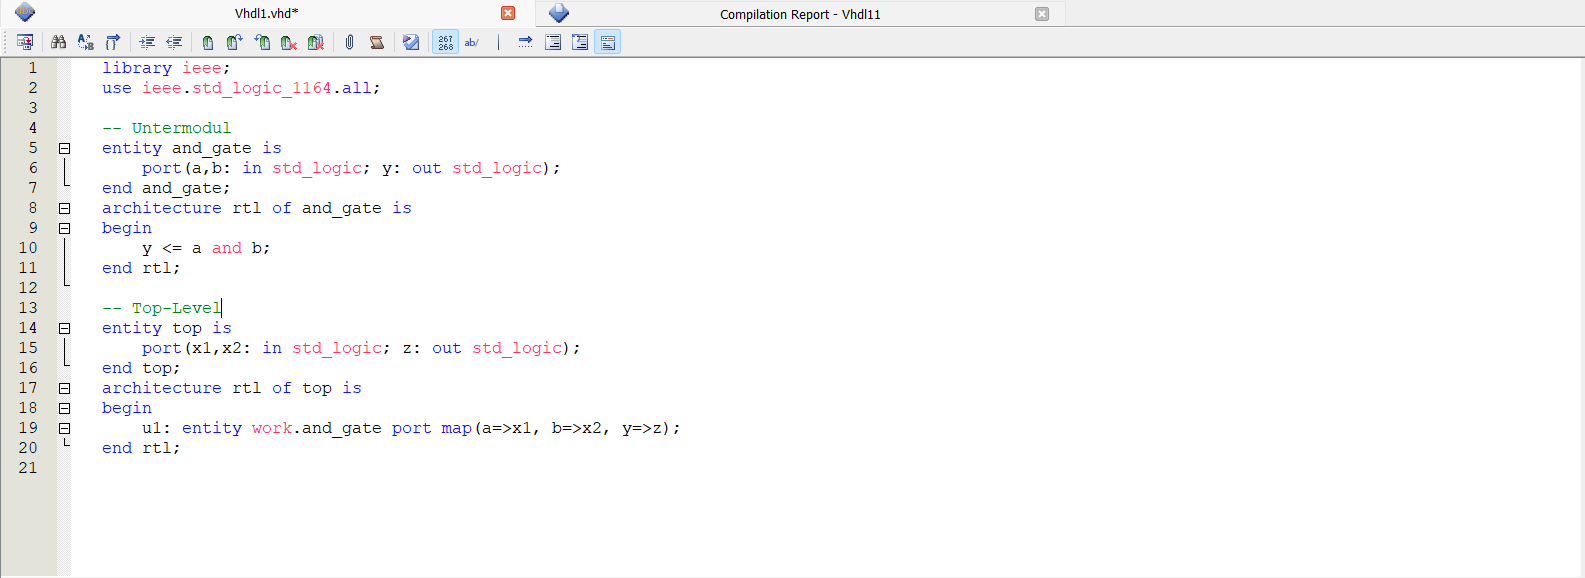Collapse architecture rtl of top fold
This screenshot has height=578, width=1585.
click(65, 388)
